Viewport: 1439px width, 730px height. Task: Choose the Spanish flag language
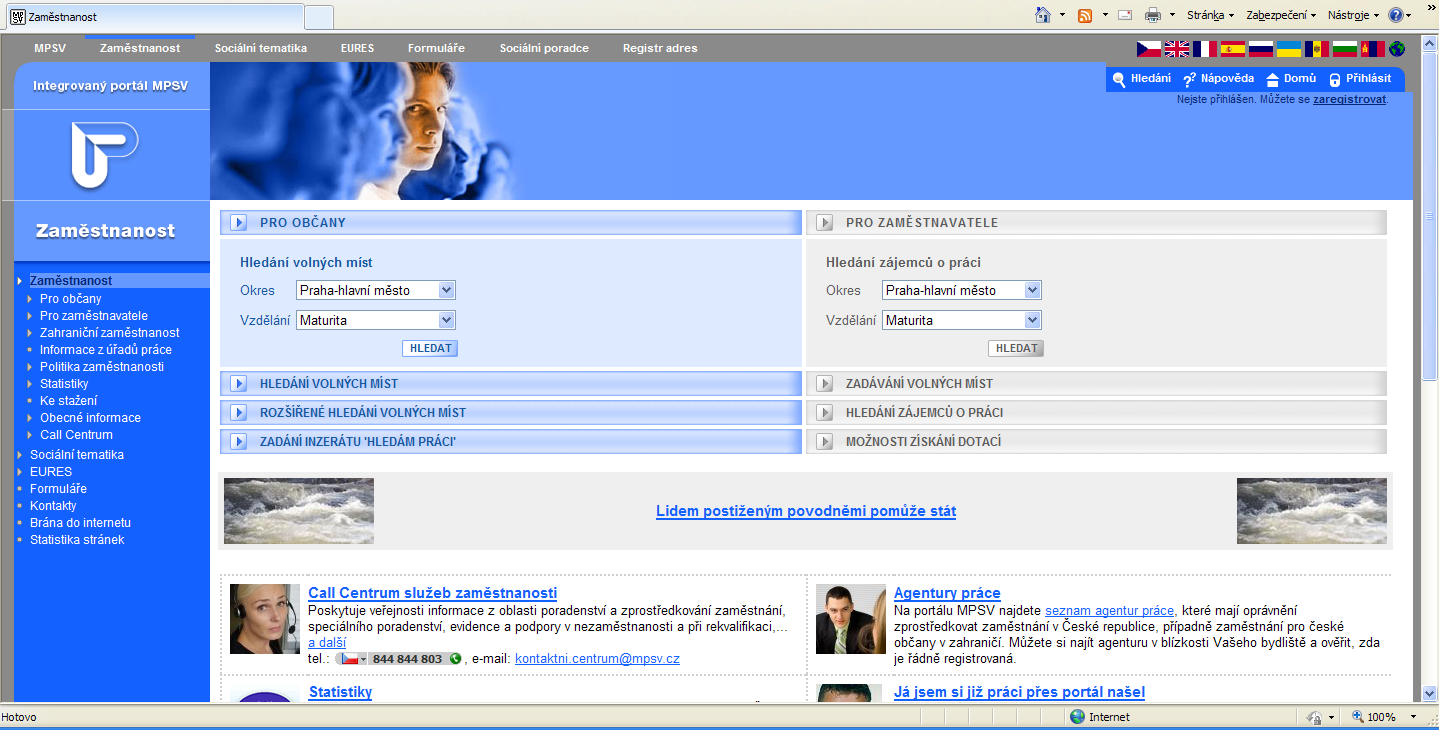[x=1233, y=48]
